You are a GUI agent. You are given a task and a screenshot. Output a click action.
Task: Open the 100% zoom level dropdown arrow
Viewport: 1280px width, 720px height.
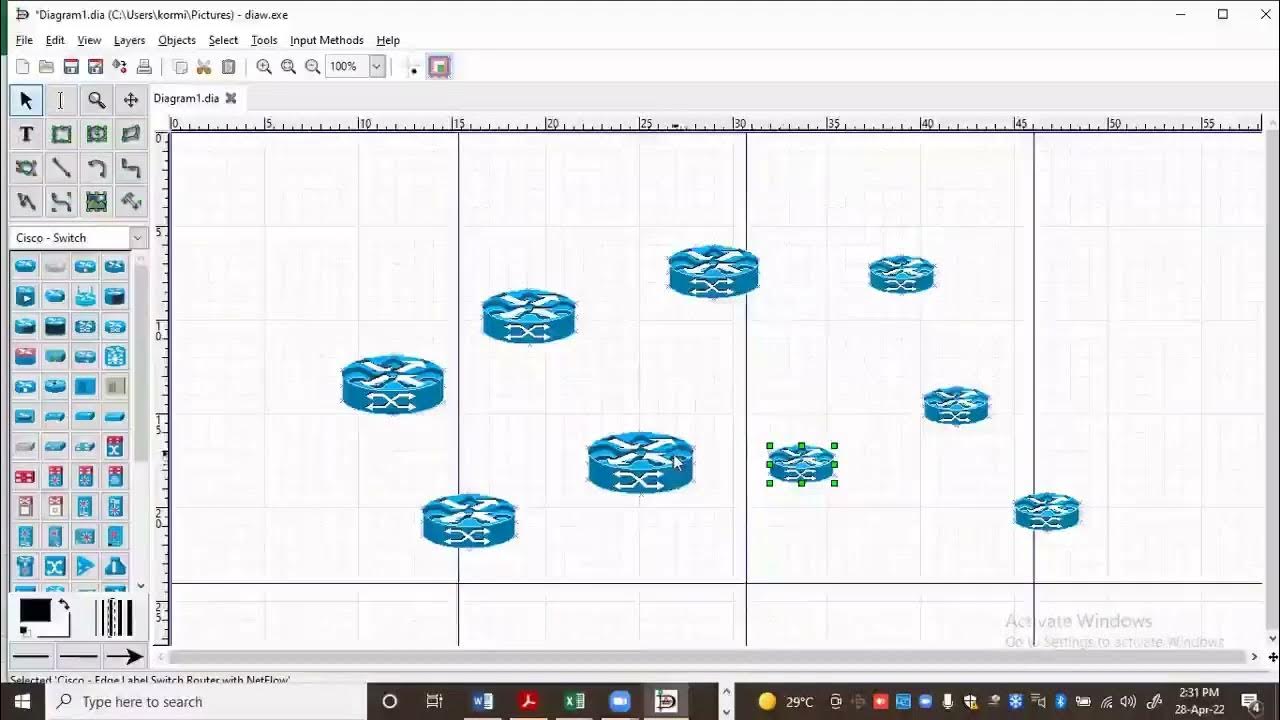click(x=377, y=67)
